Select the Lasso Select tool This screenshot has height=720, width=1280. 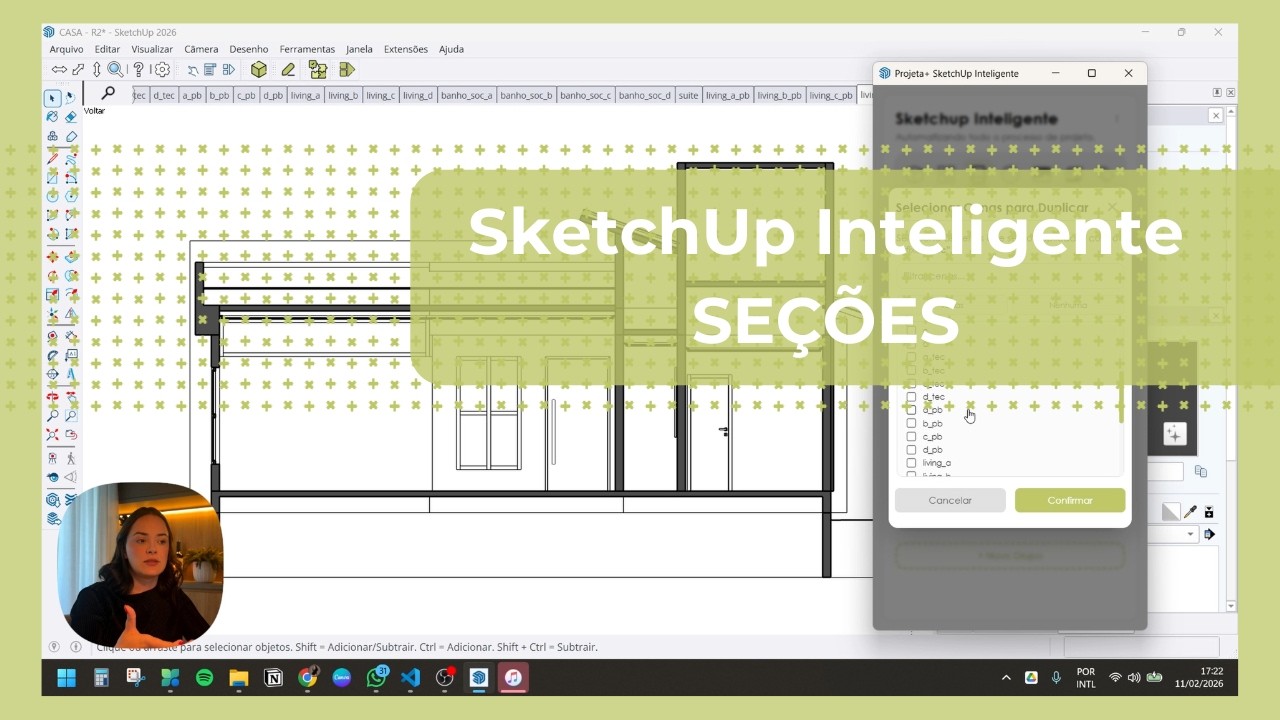pos(71,98)
